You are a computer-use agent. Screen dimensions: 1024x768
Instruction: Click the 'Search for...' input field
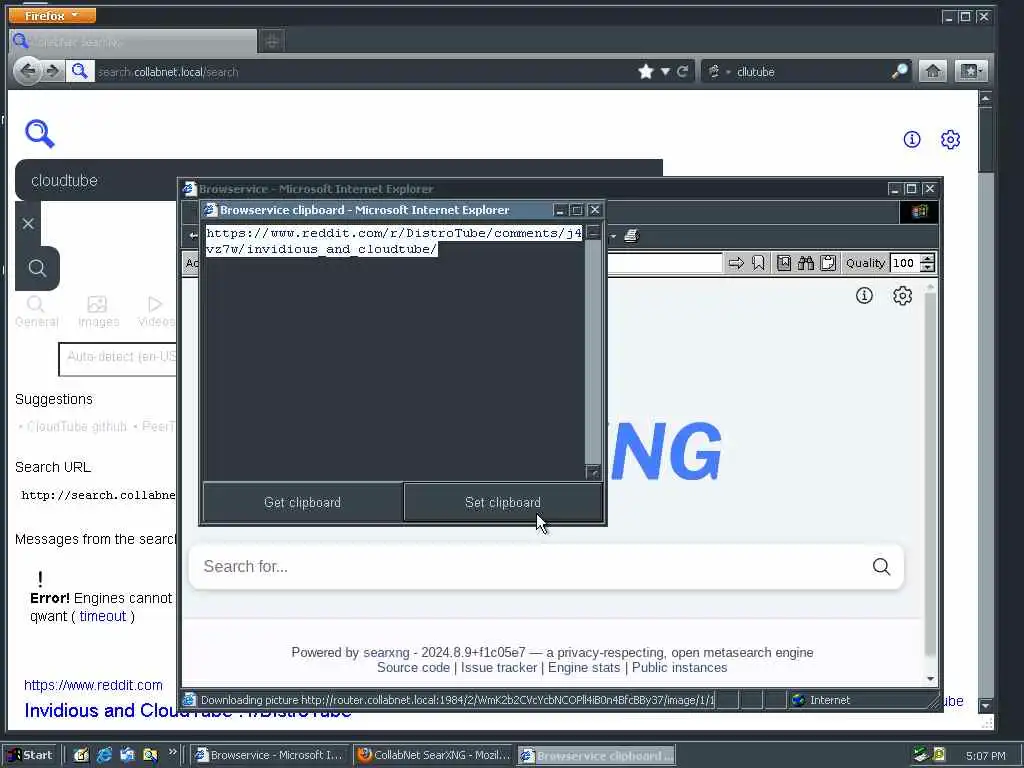529,566
